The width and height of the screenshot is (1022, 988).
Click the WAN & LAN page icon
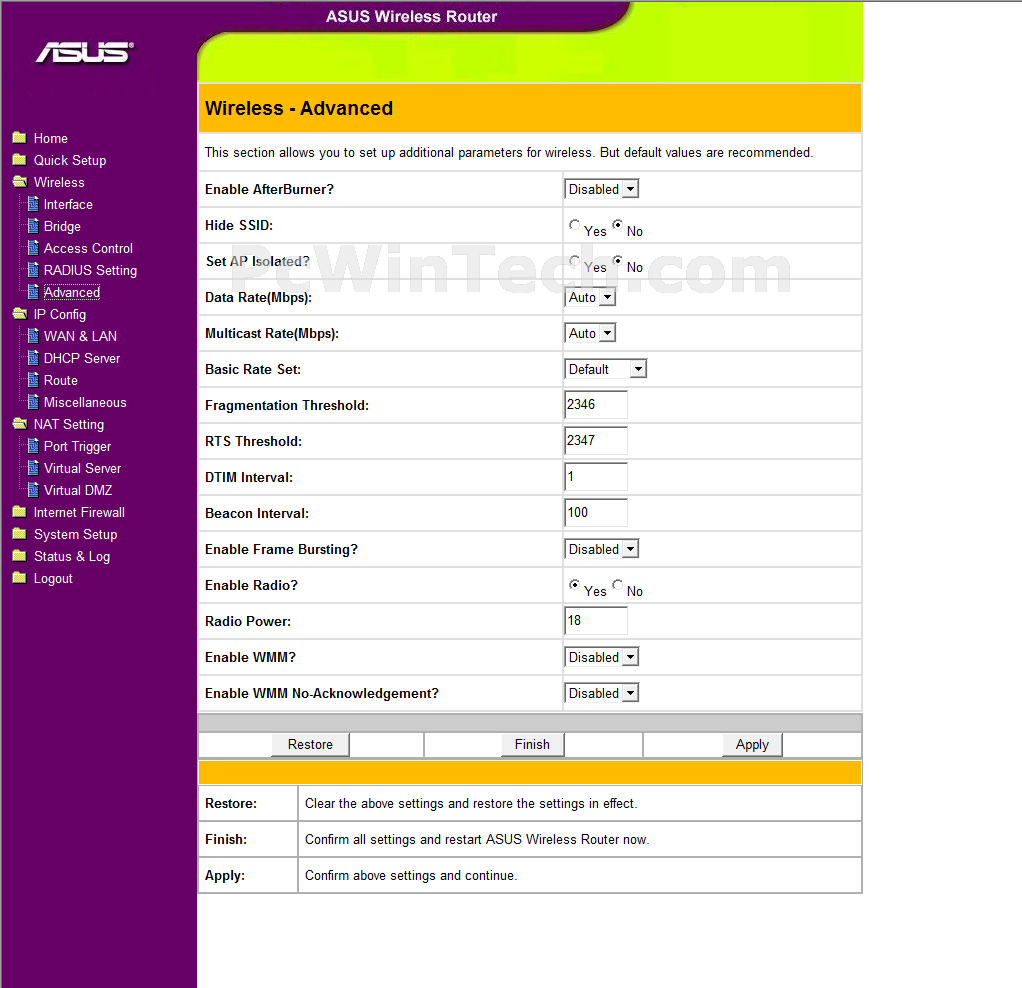(x=33, y=336)
